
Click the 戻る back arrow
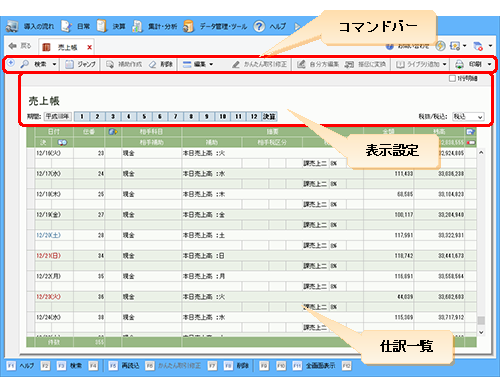13,46
